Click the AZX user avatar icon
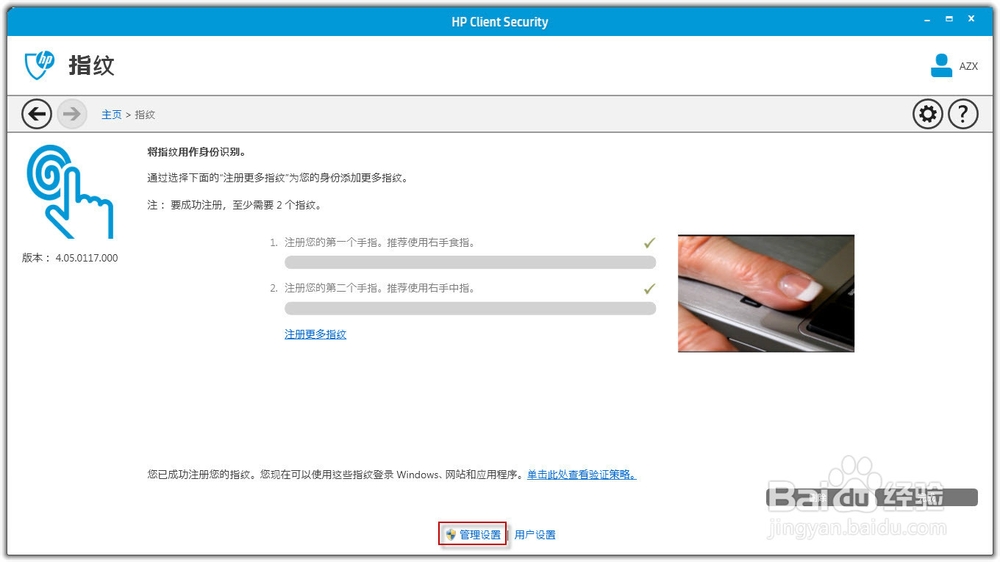 [x=941, y=66]
